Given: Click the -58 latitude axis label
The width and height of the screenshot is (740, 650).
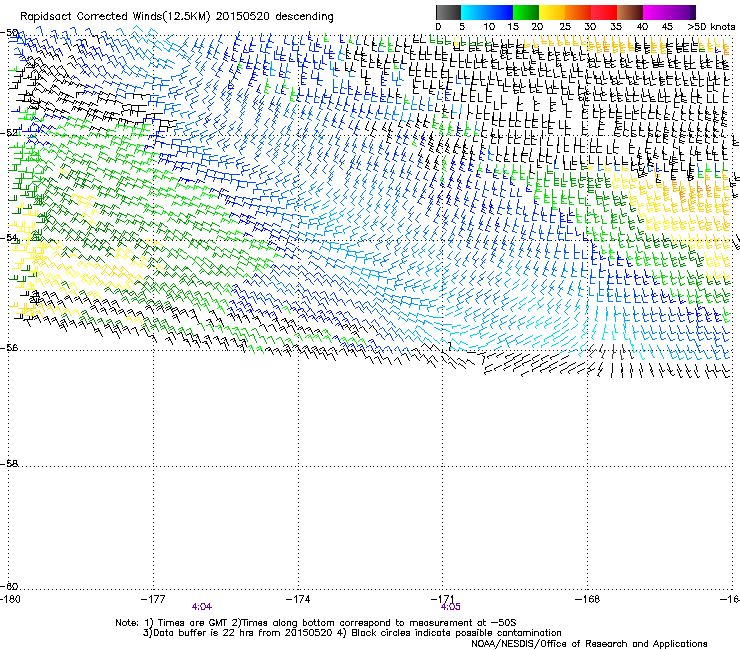Looking at the screenshot, I should pos(9,464).
